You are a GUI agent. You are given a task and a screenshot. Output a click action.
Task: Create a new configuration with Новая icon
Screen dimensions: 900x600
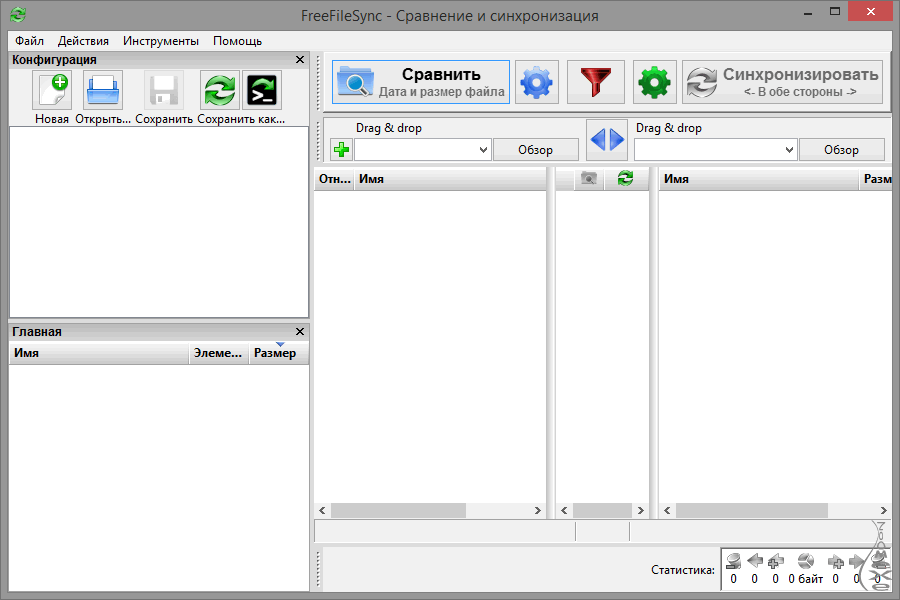click(x=52, y=90)
